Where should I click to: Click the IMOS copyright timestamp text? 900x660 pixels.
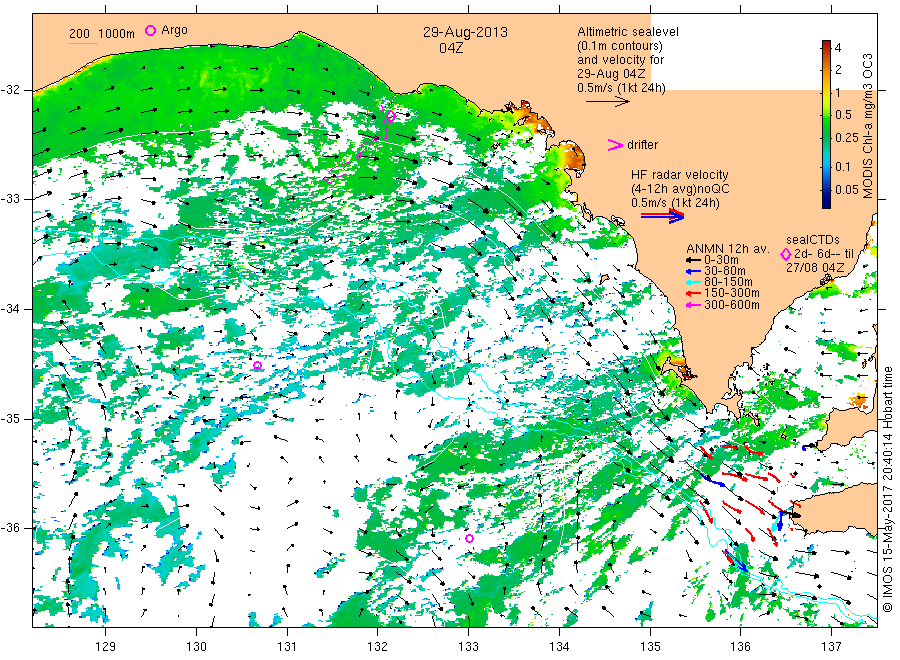pyautogui.click(x=888, y=489)
